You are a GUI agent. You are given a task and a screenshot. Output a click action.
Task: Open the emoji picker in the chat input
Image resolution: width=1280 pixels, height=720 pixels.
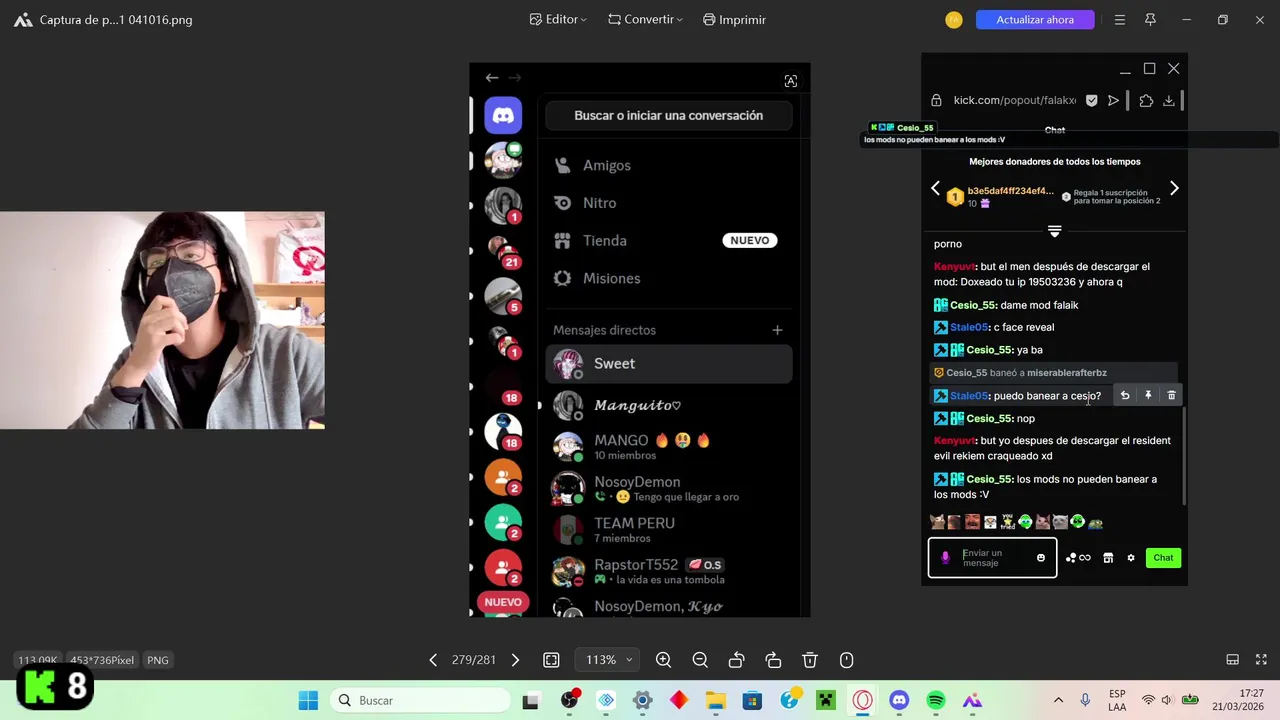[x=1041, y=558]
